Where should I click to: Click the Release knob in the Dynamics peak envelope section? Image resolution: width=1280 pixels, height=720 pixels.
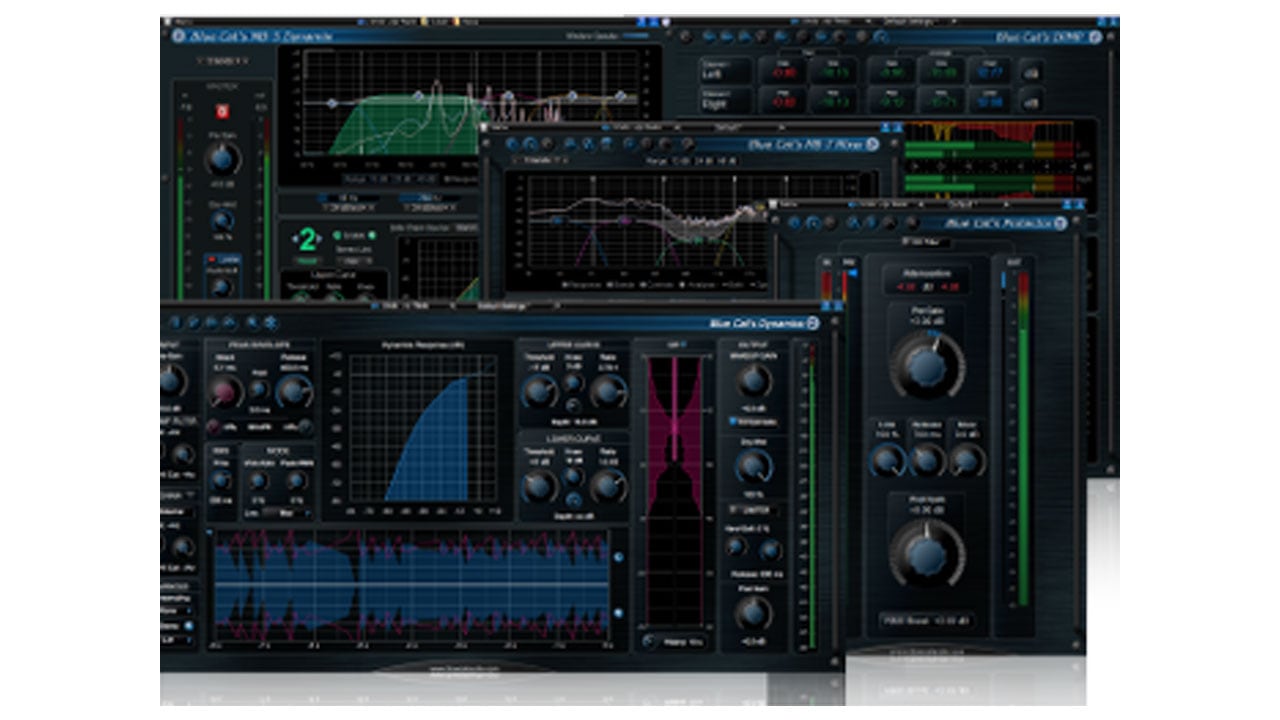coord(293,392)
